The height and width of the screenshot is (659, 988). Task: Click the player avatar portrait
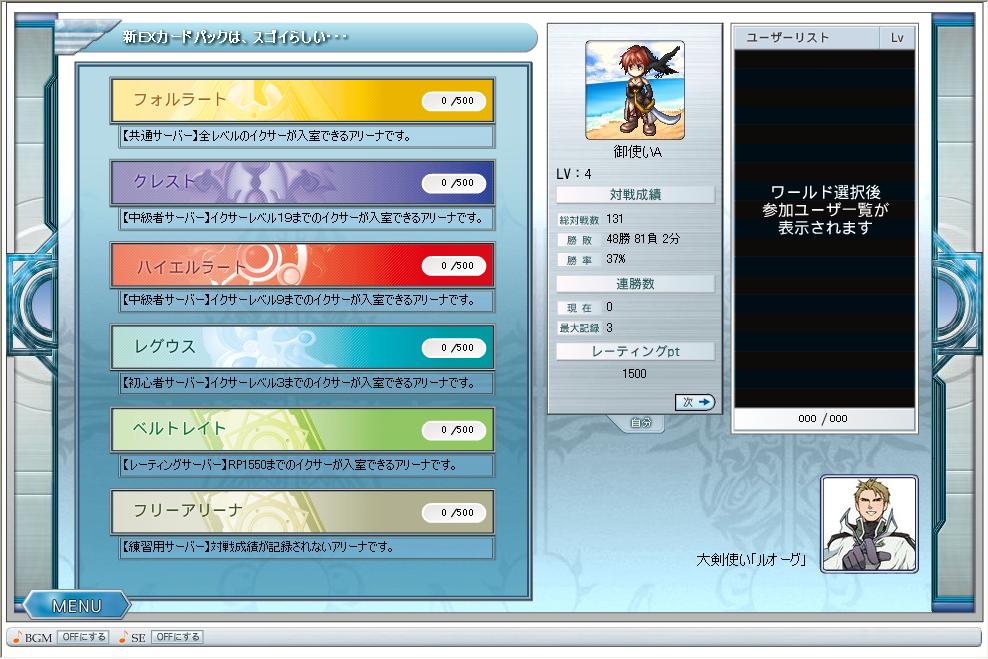[x=634, y=90]
